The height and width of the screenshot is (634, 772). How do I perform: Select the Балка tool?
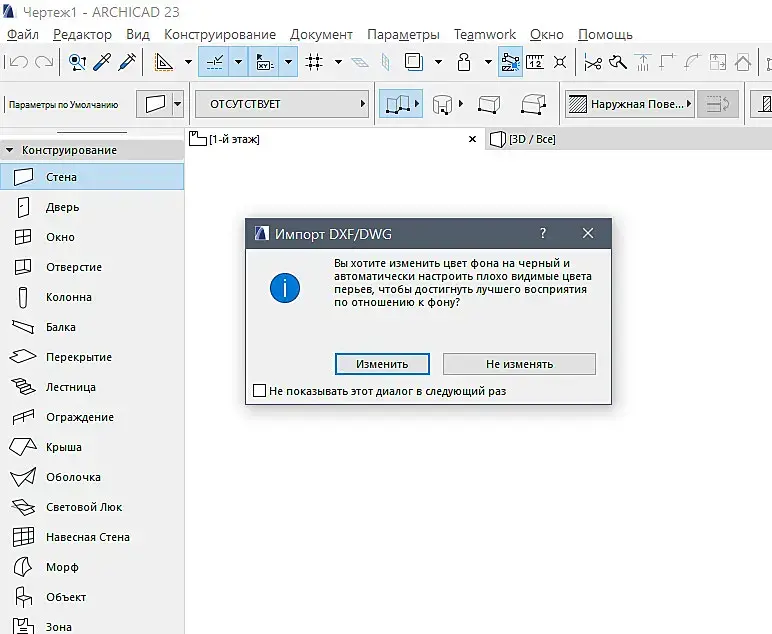[92, 327]
